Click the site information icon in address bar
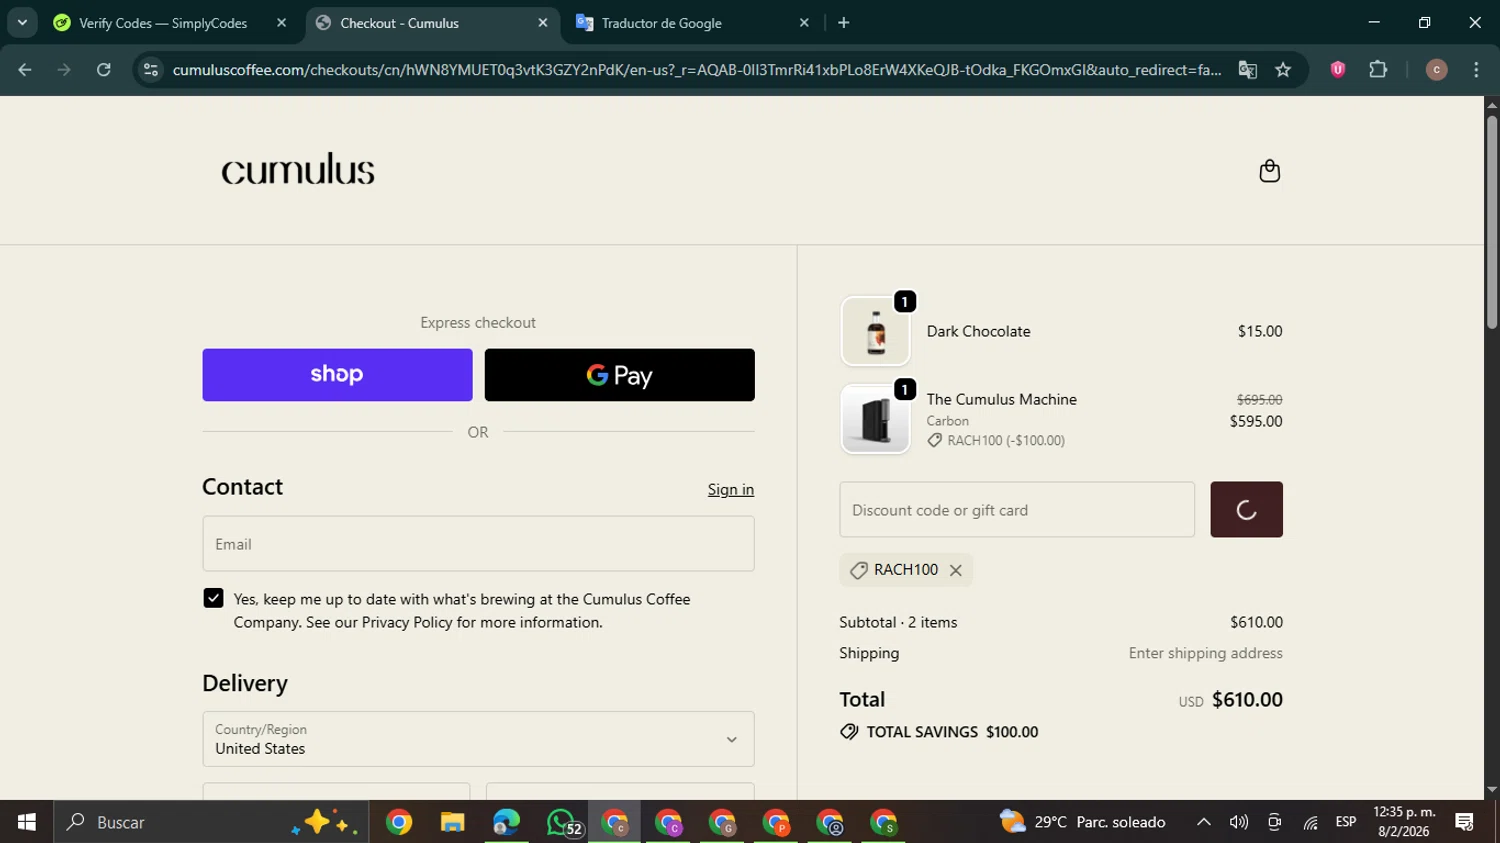Screen dimensions: 1500x843 [x=151, y=70]
